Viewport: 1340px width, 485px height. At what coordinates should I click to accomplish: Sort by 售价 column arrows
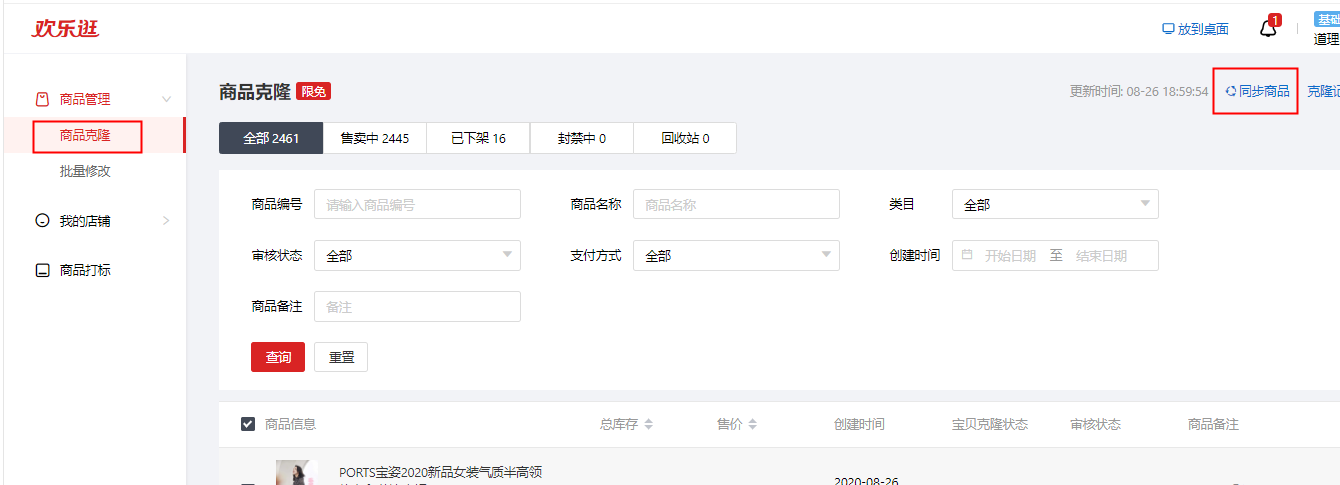[x=752, y=424]
